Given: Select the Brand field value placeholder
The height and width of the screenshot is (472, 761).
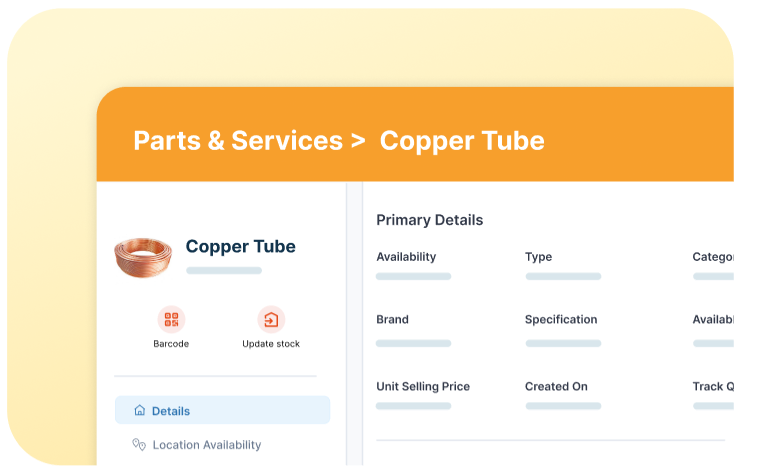Looking at the screenshot, I should [414, 343].
